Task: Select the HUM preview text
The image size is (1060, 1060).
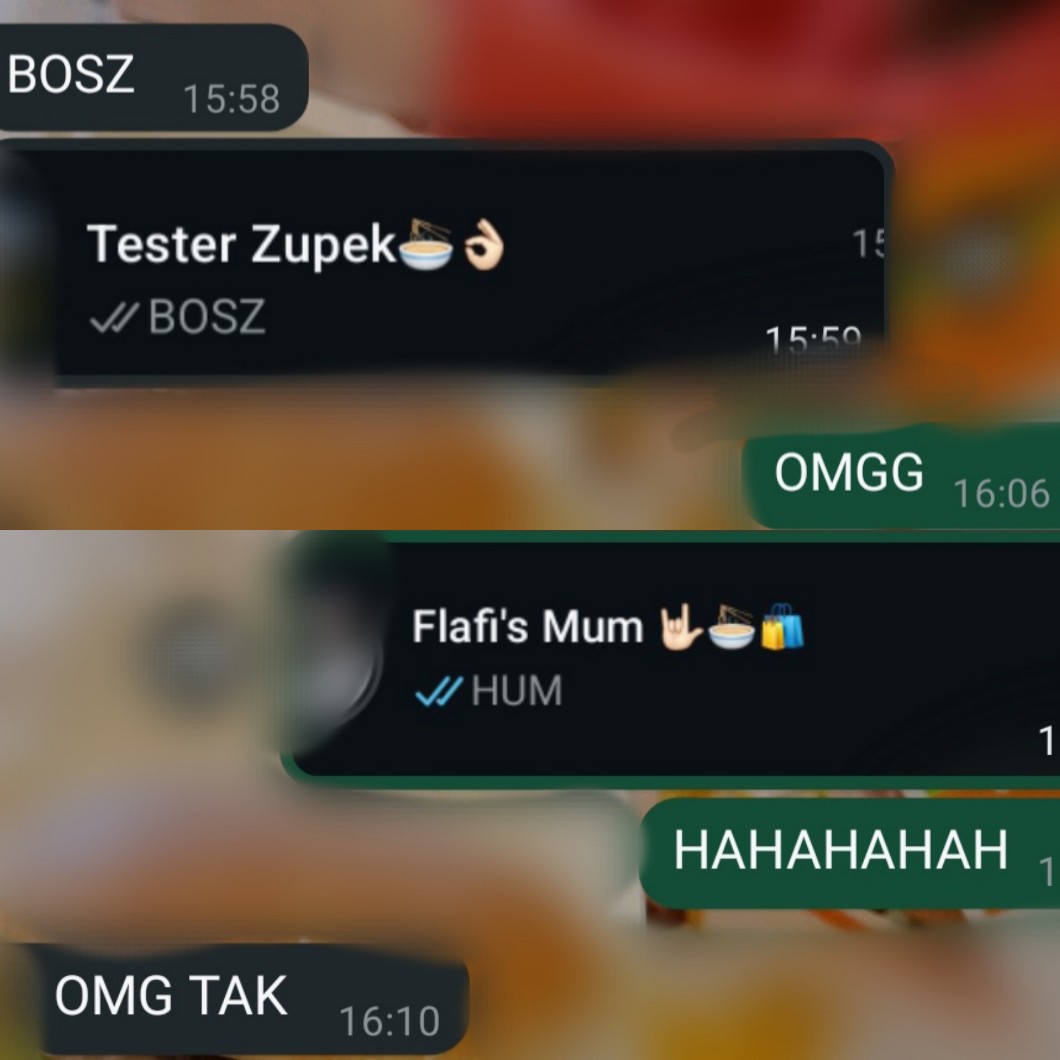Action: pos(516,691)
